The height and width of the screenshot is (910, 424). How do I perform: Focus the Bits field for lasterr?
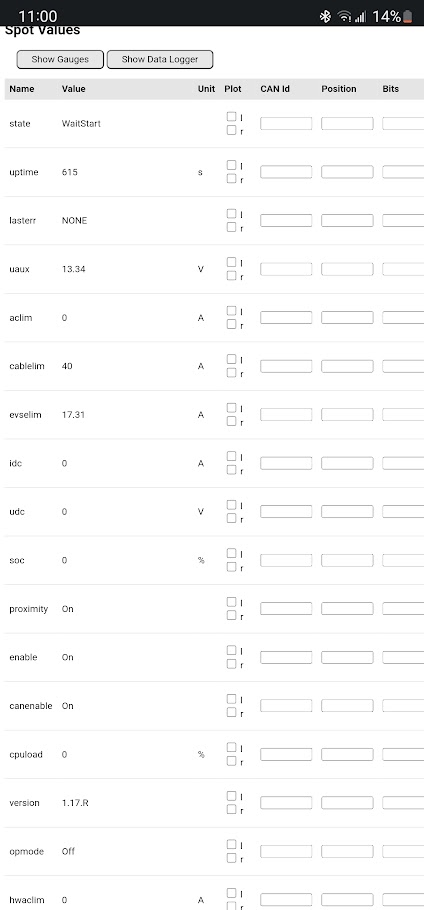tap(403, 221)
